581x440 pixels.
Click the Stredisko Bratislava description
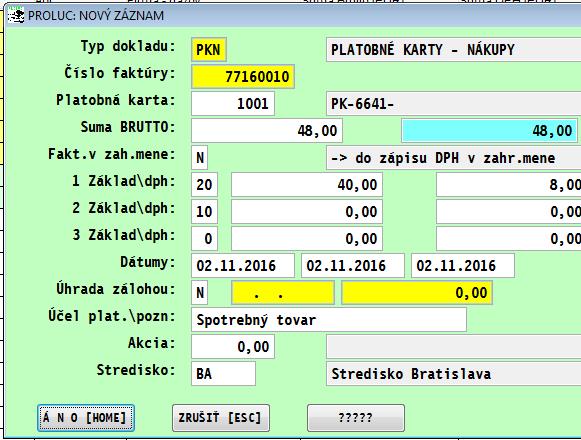pyautogui.click(x=454, y=374)
